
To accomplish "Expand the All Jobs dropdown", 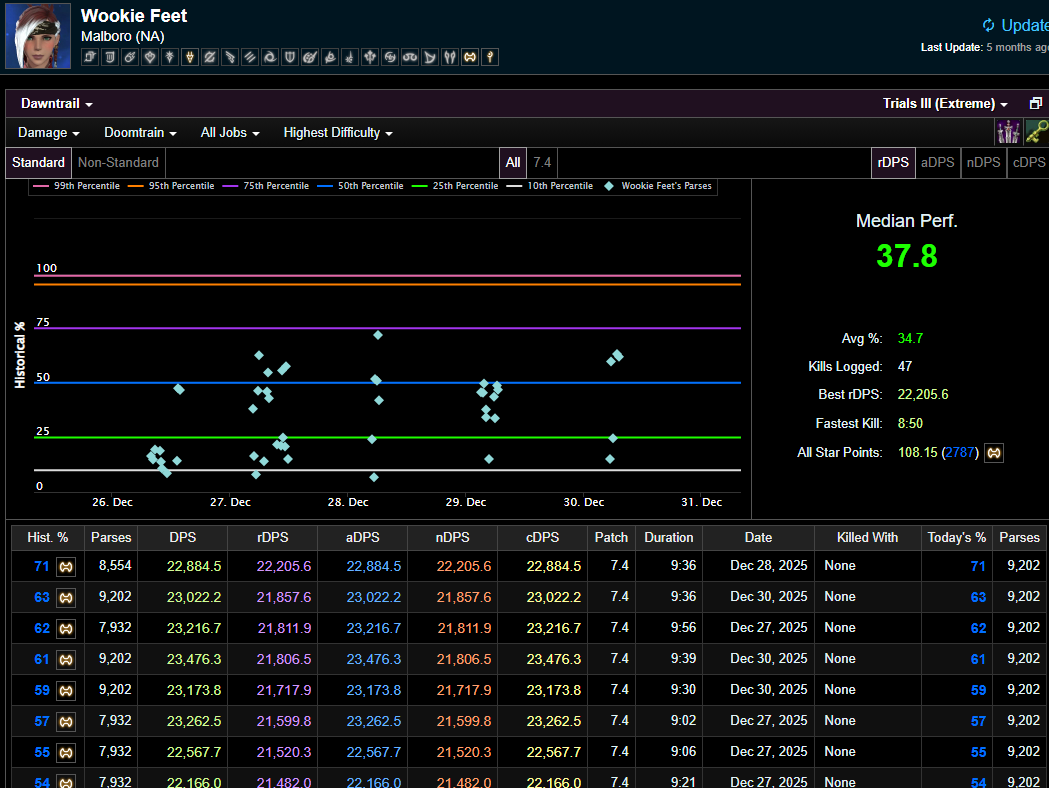I will click(x=230, y=132).
